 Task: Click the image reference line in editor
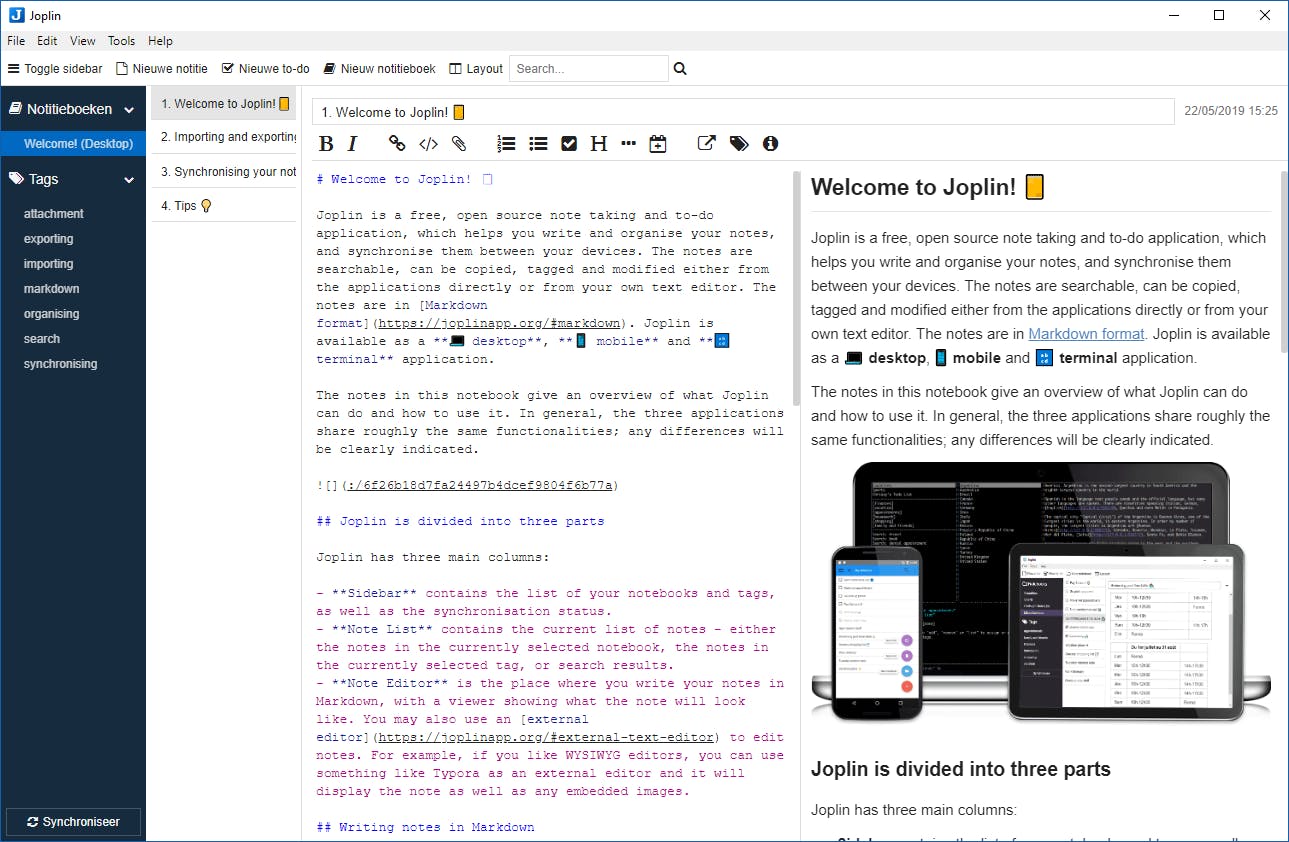click(x=467, y=485)
